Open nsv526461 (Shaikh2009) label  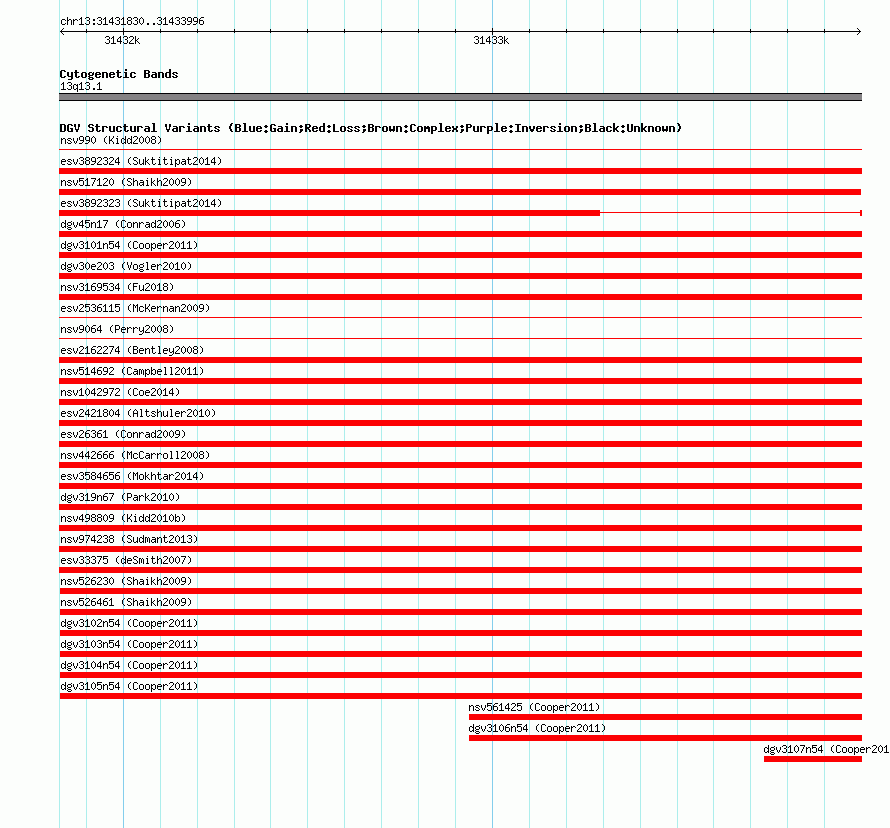[x=126, y=602]
